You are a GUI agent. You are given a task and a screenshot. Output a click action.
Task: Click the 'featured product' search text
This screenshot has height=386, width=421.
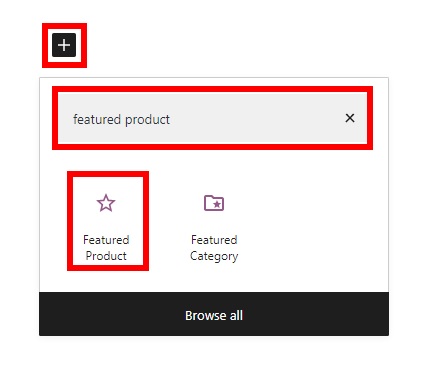pos(121,119)
